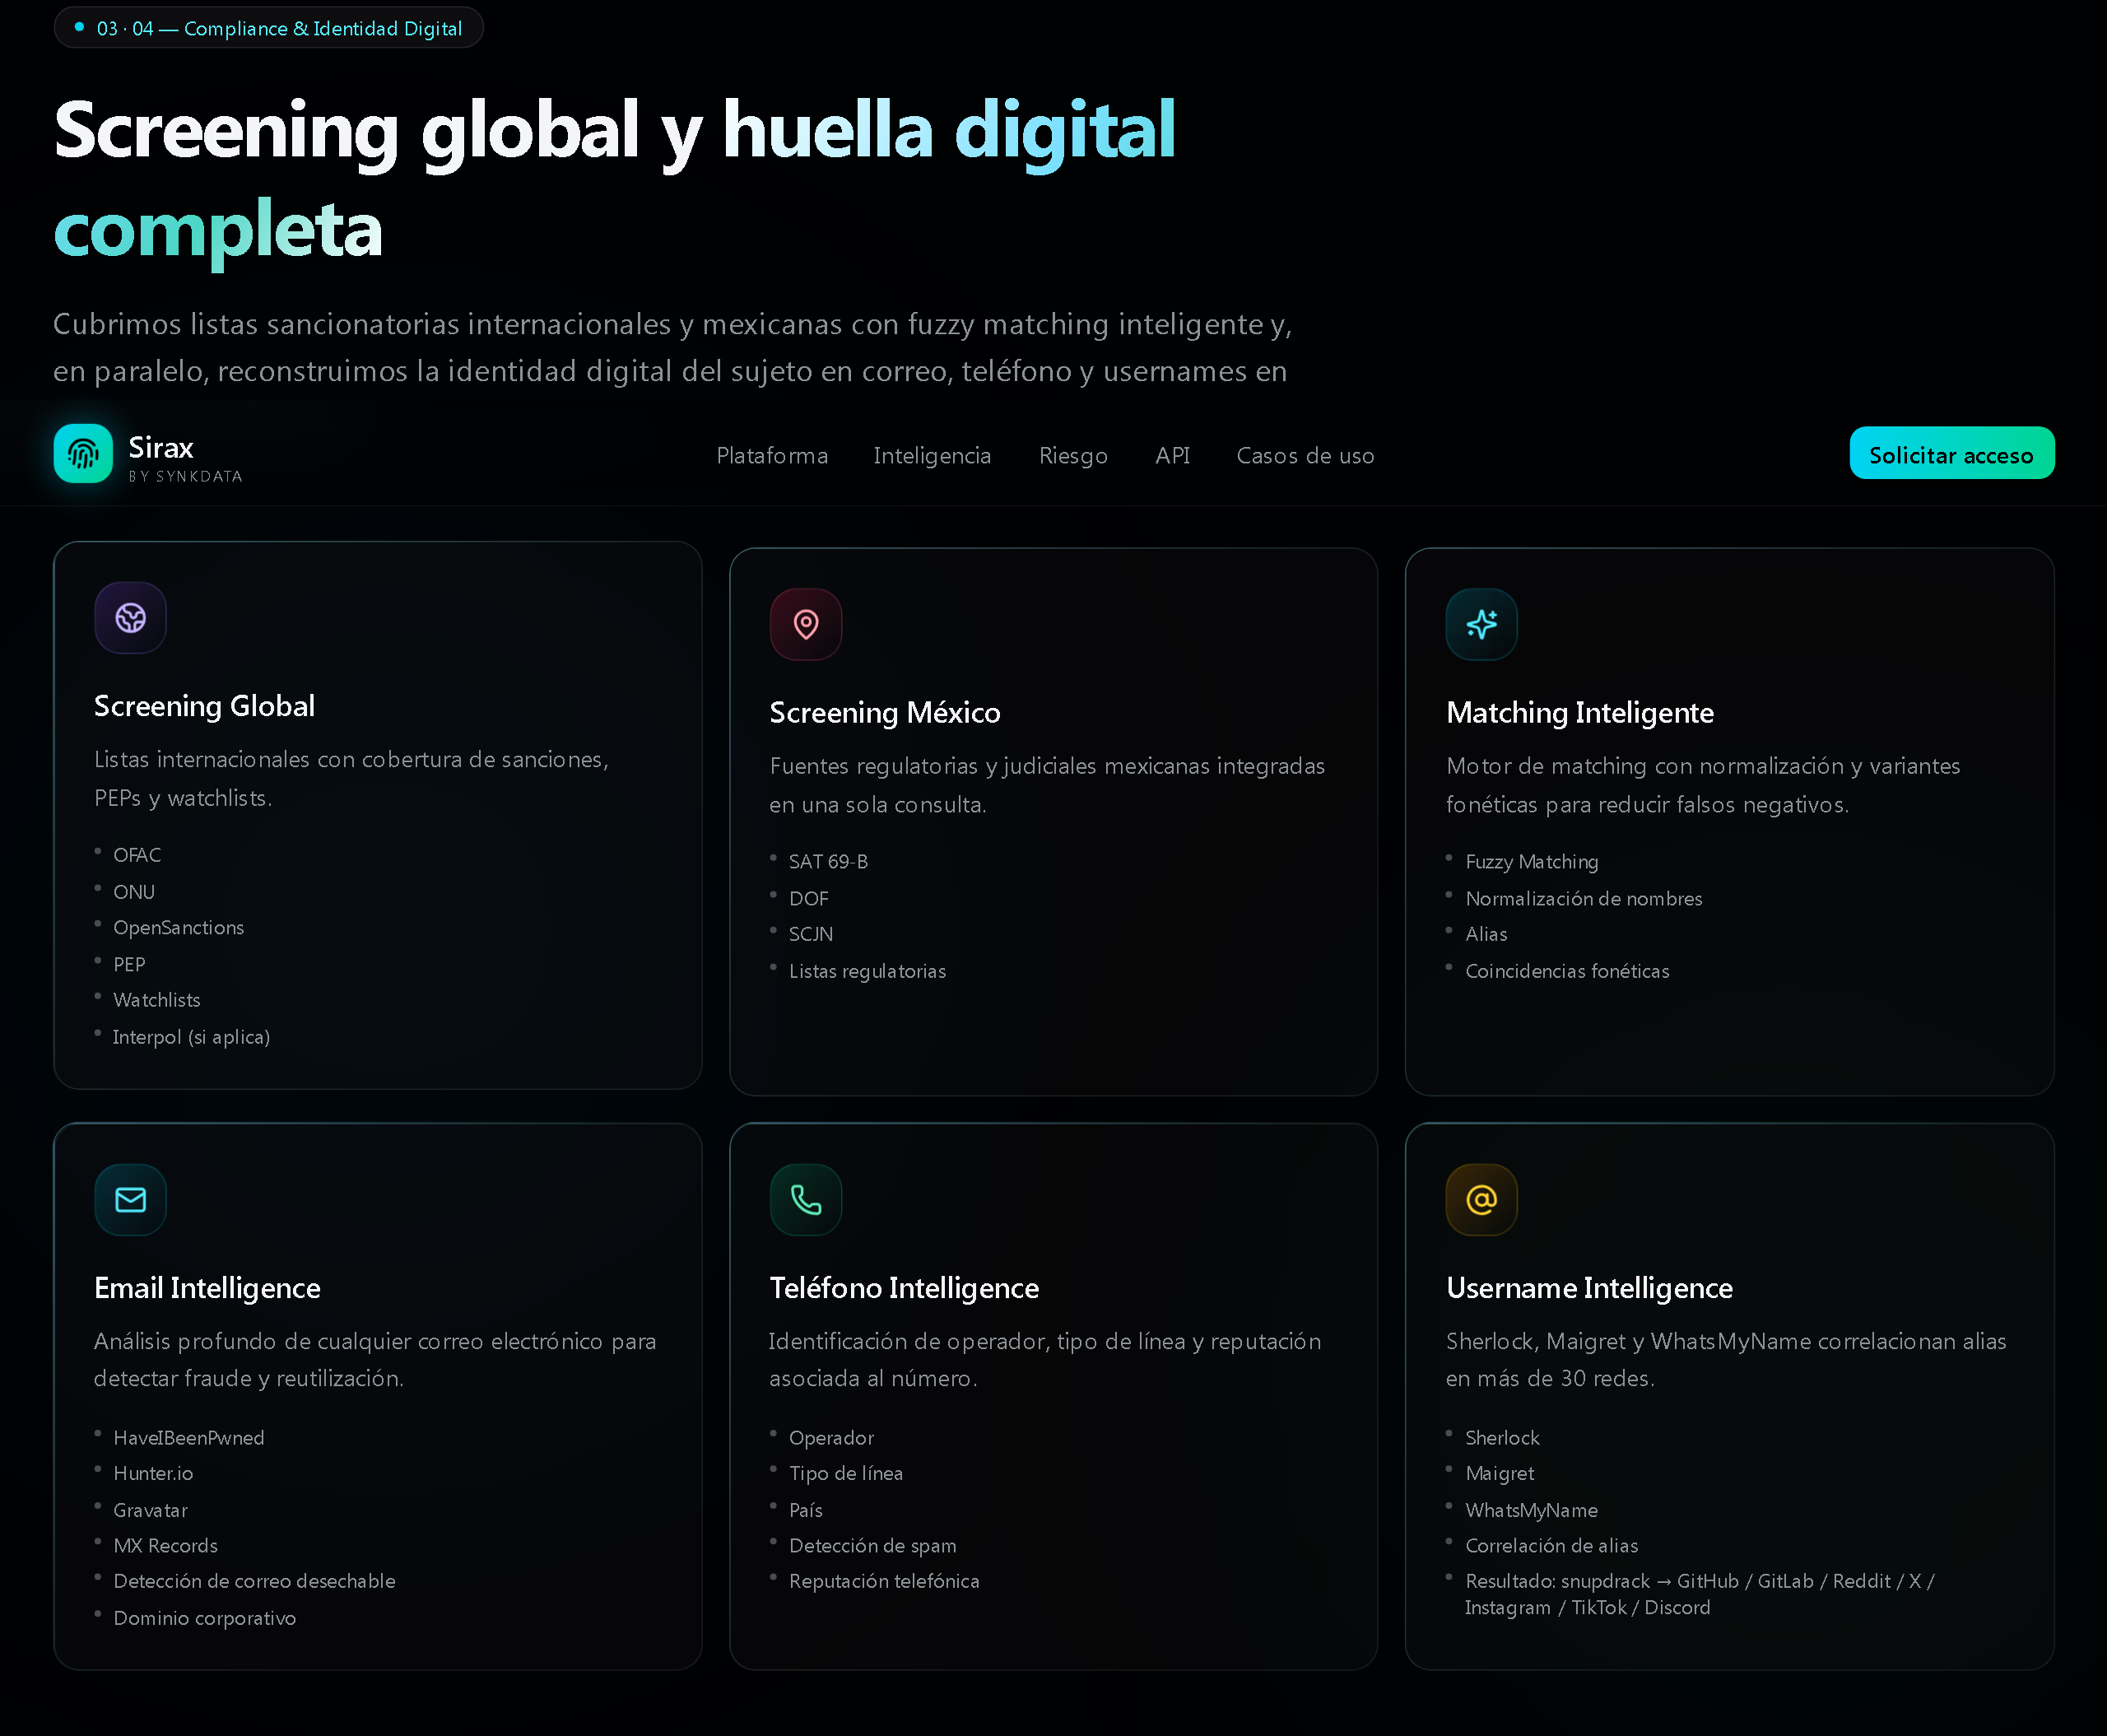Open the API navigation link

(x=1172, y=456)
